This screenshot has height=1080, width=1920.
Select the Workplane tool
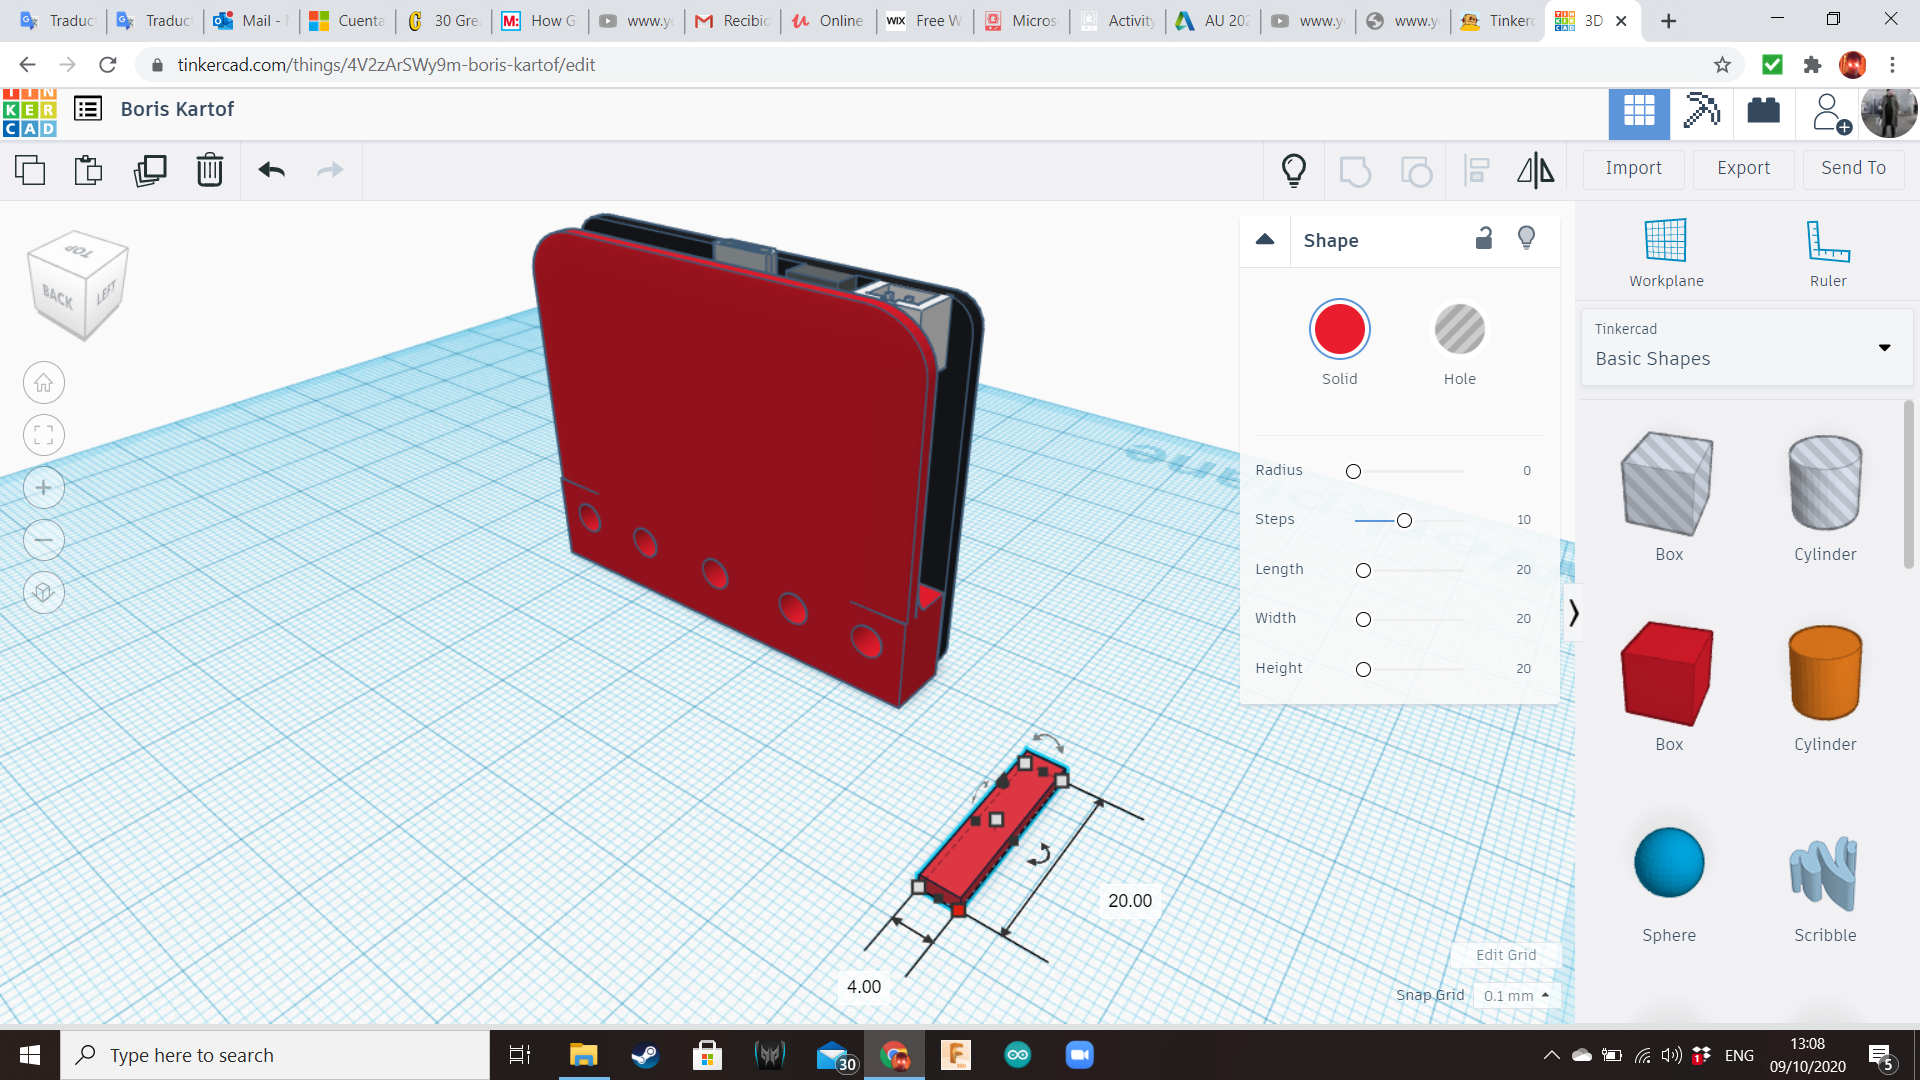pyautogui.click(x=1665, y=251)
